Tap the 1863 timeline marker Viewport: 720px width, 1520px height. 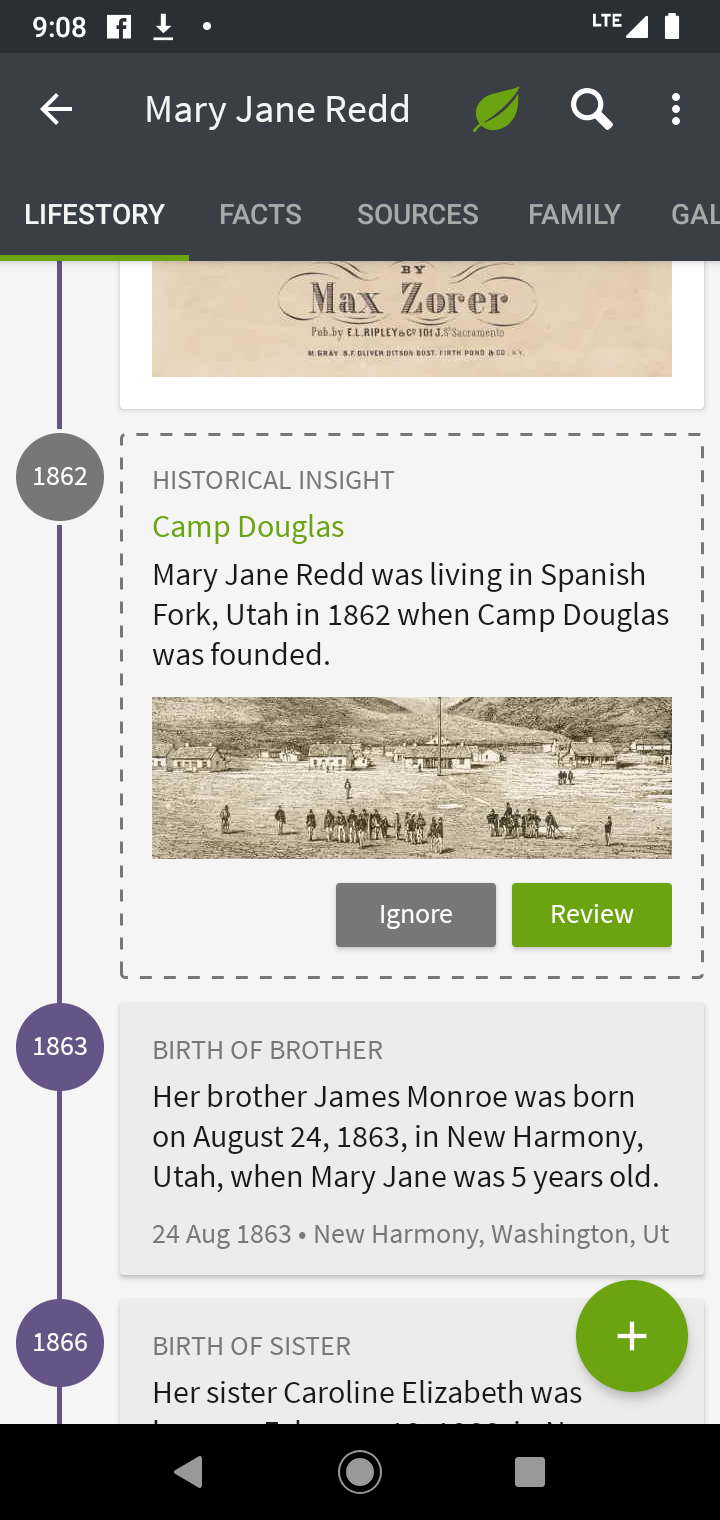click(x=60, y=1047)
